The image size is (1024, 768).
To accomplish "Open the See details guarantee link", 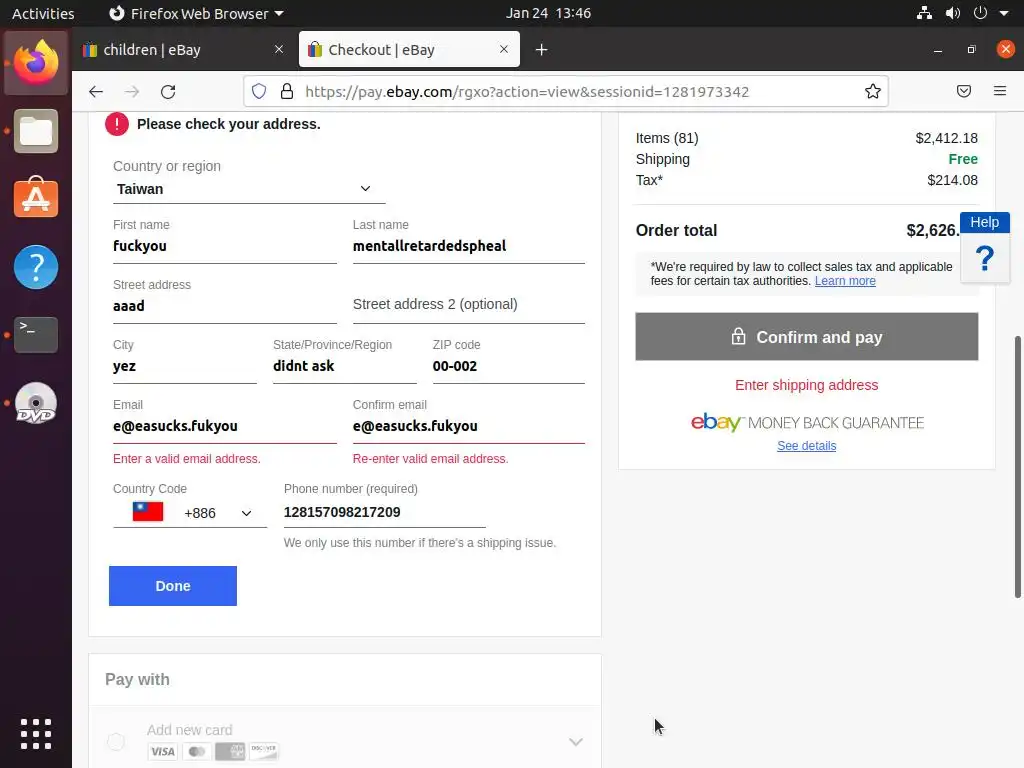I will pos(807,446).
